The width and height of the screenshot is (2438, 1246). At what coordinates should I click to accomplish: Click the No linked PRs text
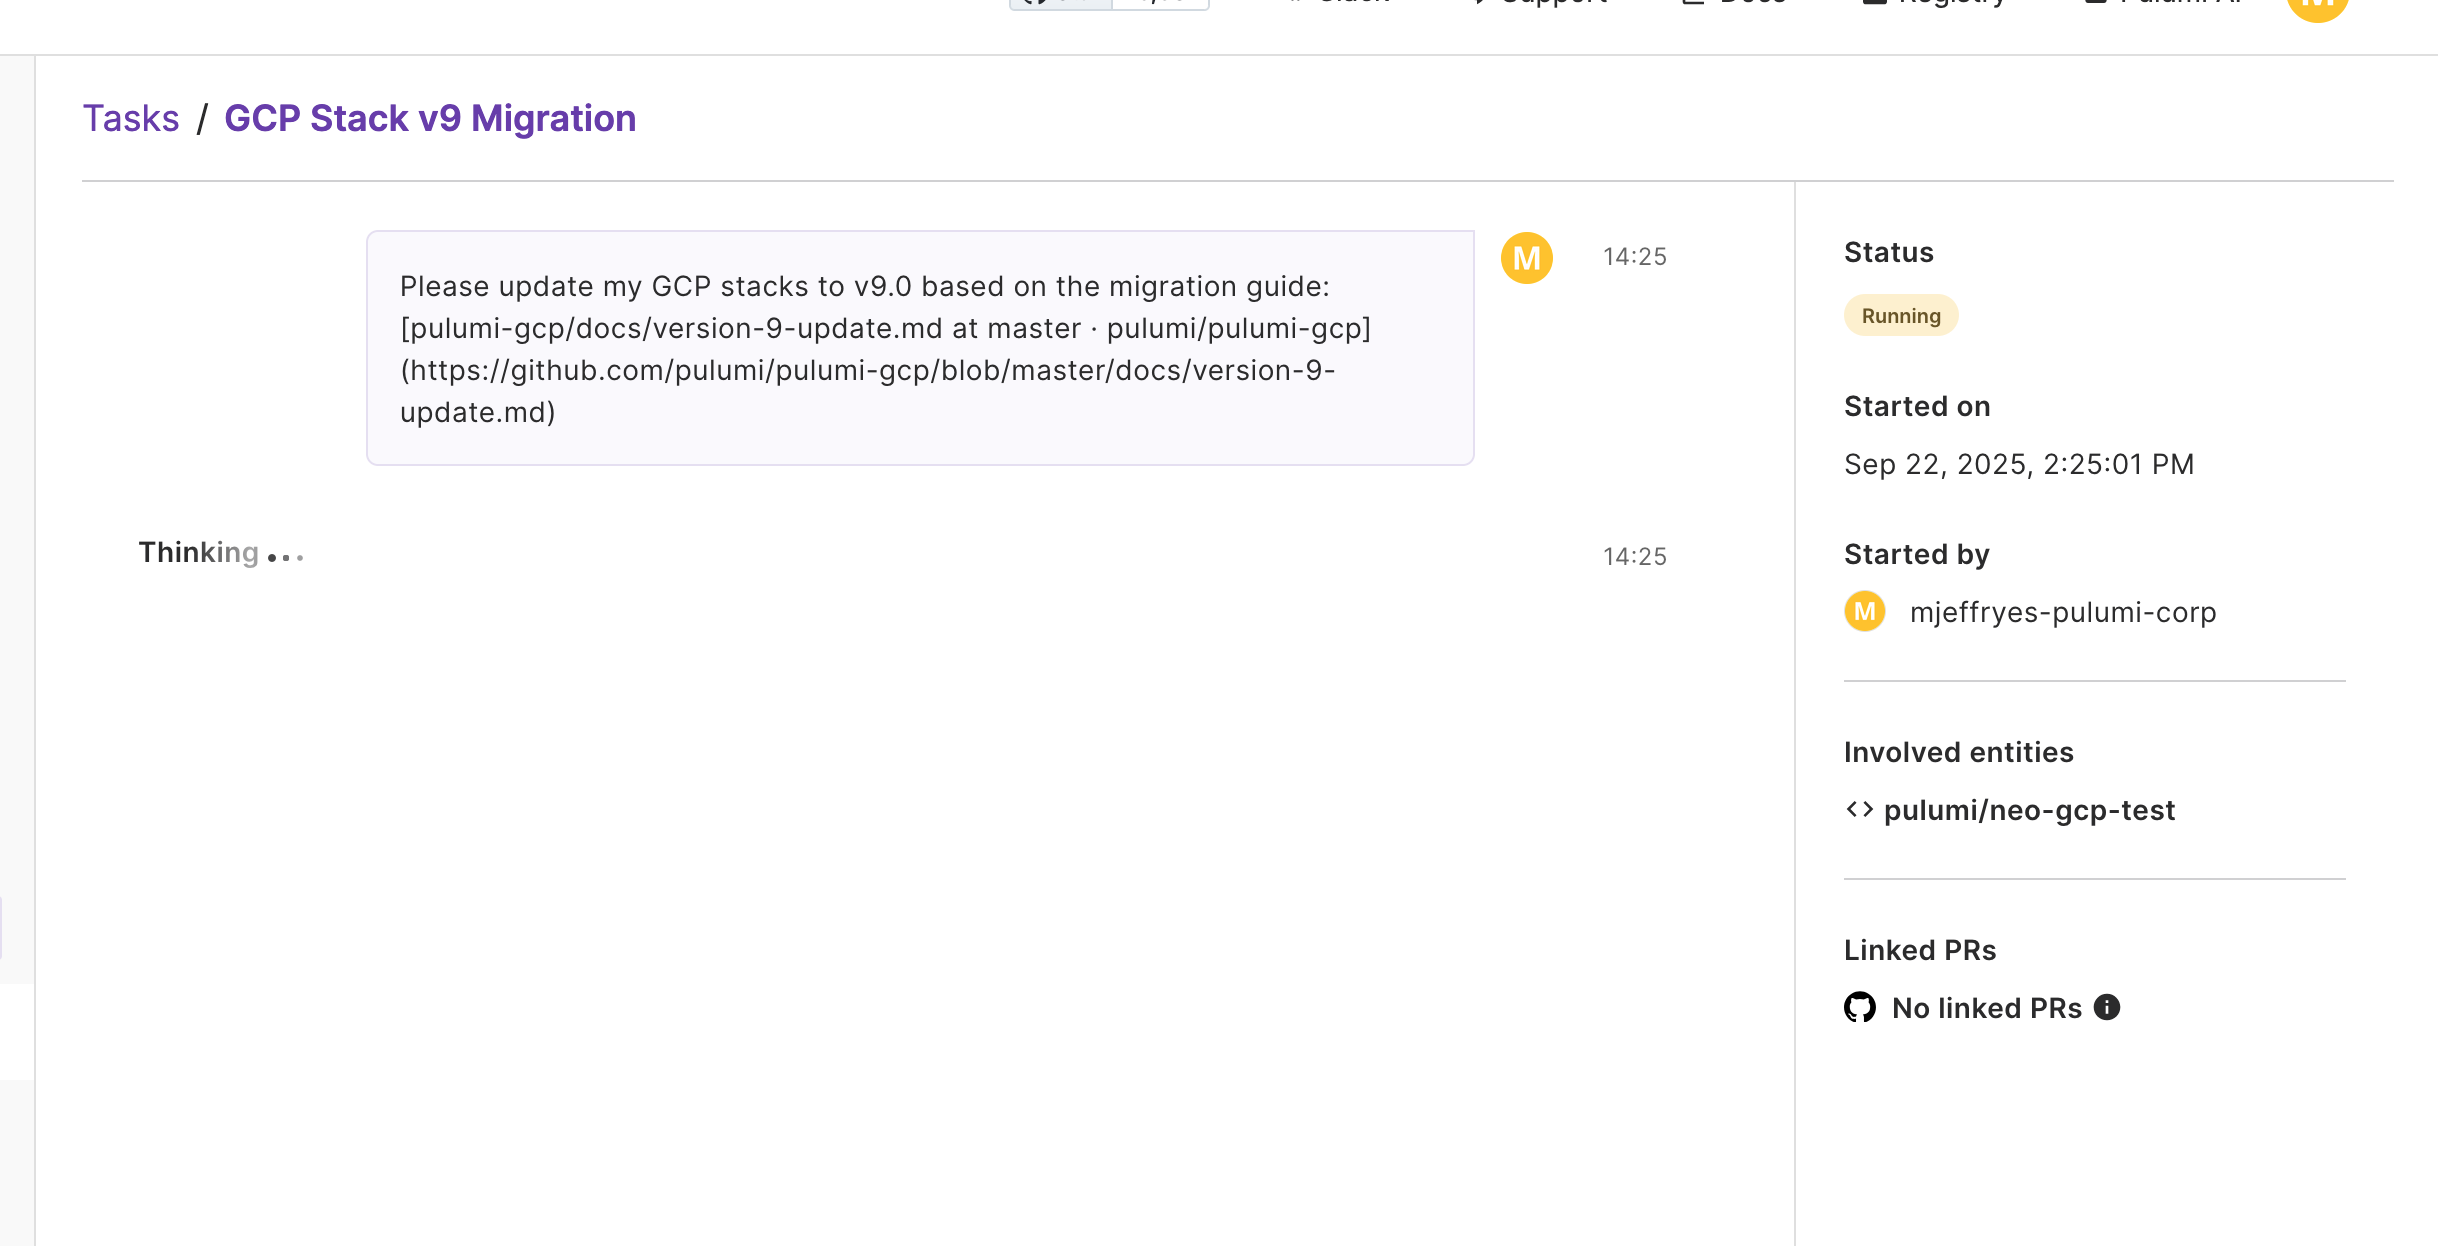1987,1008
